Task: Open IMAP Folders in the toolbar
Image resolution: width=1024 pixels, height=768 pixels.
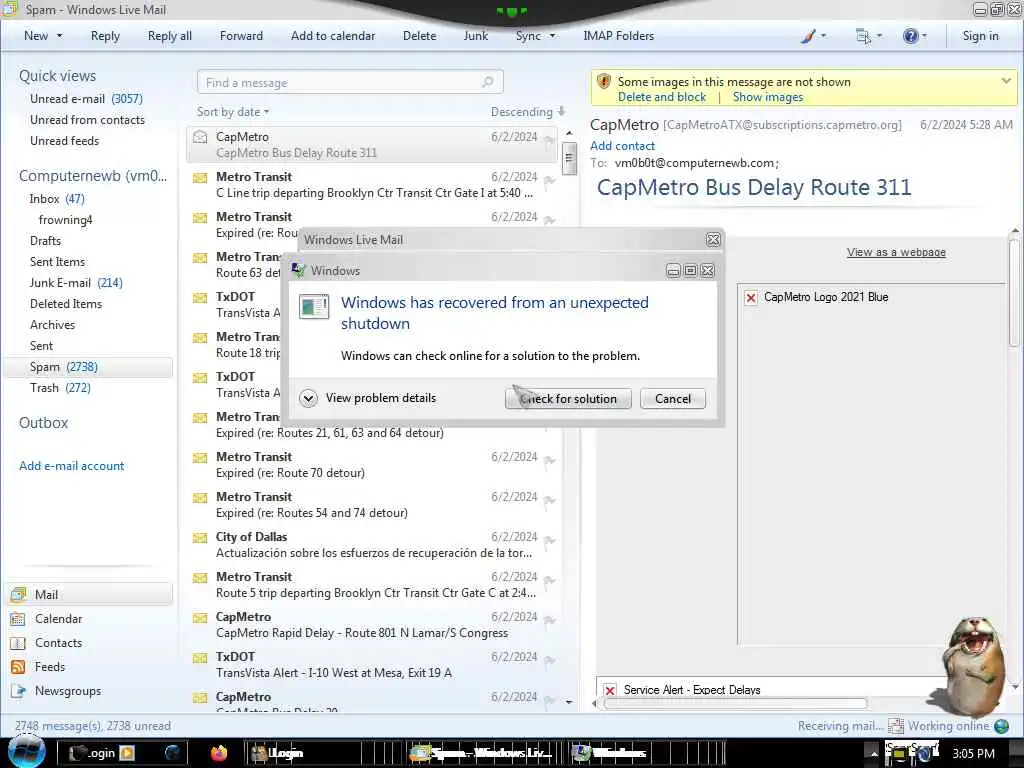Action: [618, 36]
